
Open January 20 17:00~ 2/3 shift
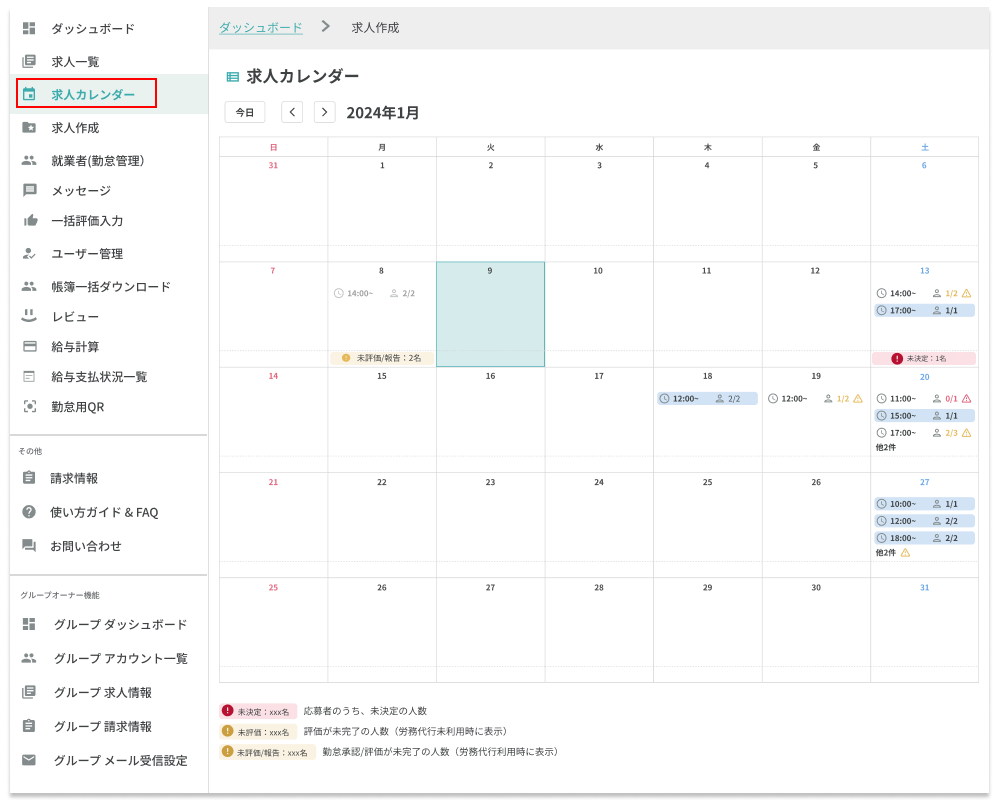924,433
